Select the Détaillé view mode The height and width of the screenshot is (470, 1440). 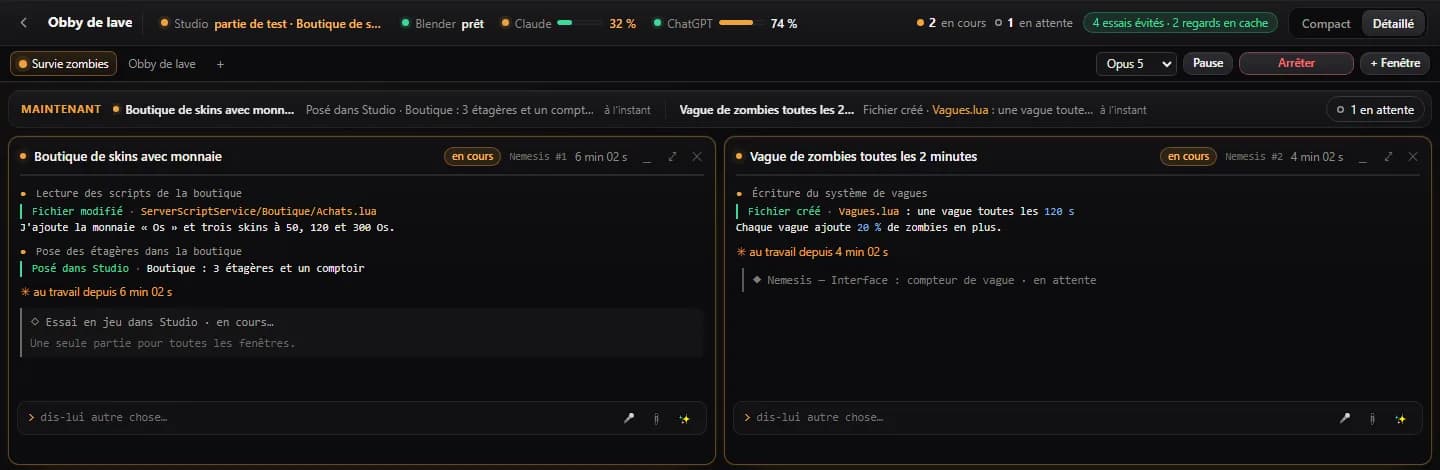pyautogui.click(x=1393, y=23)
